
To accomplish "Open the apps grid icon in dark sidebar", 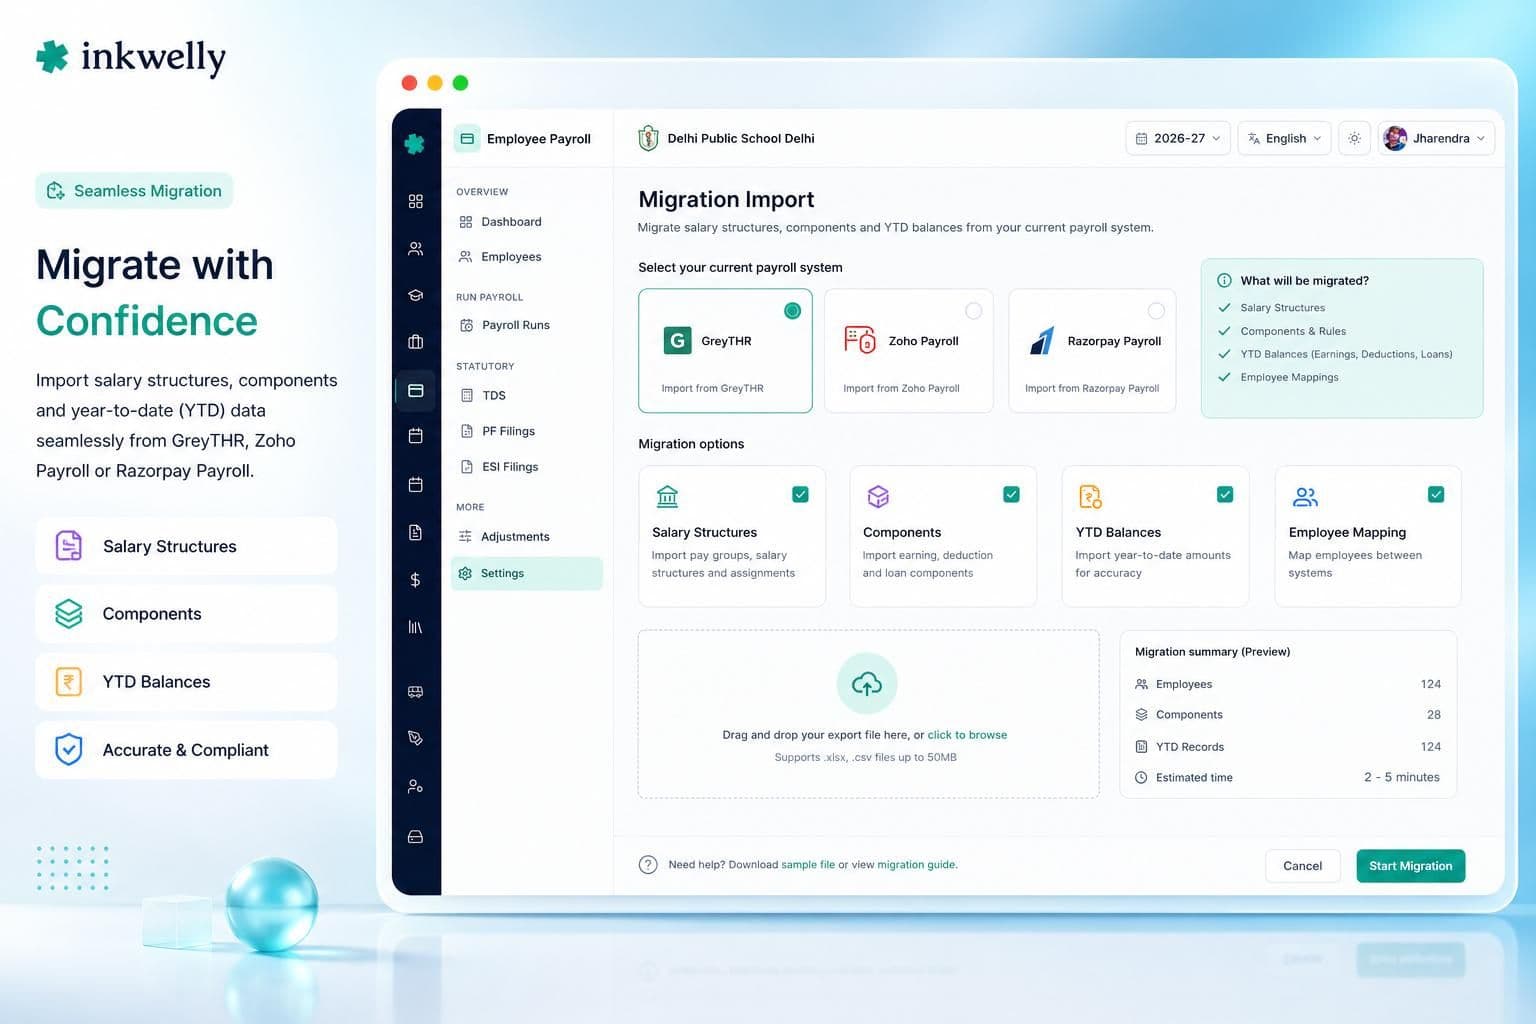I will click(416, 201).
